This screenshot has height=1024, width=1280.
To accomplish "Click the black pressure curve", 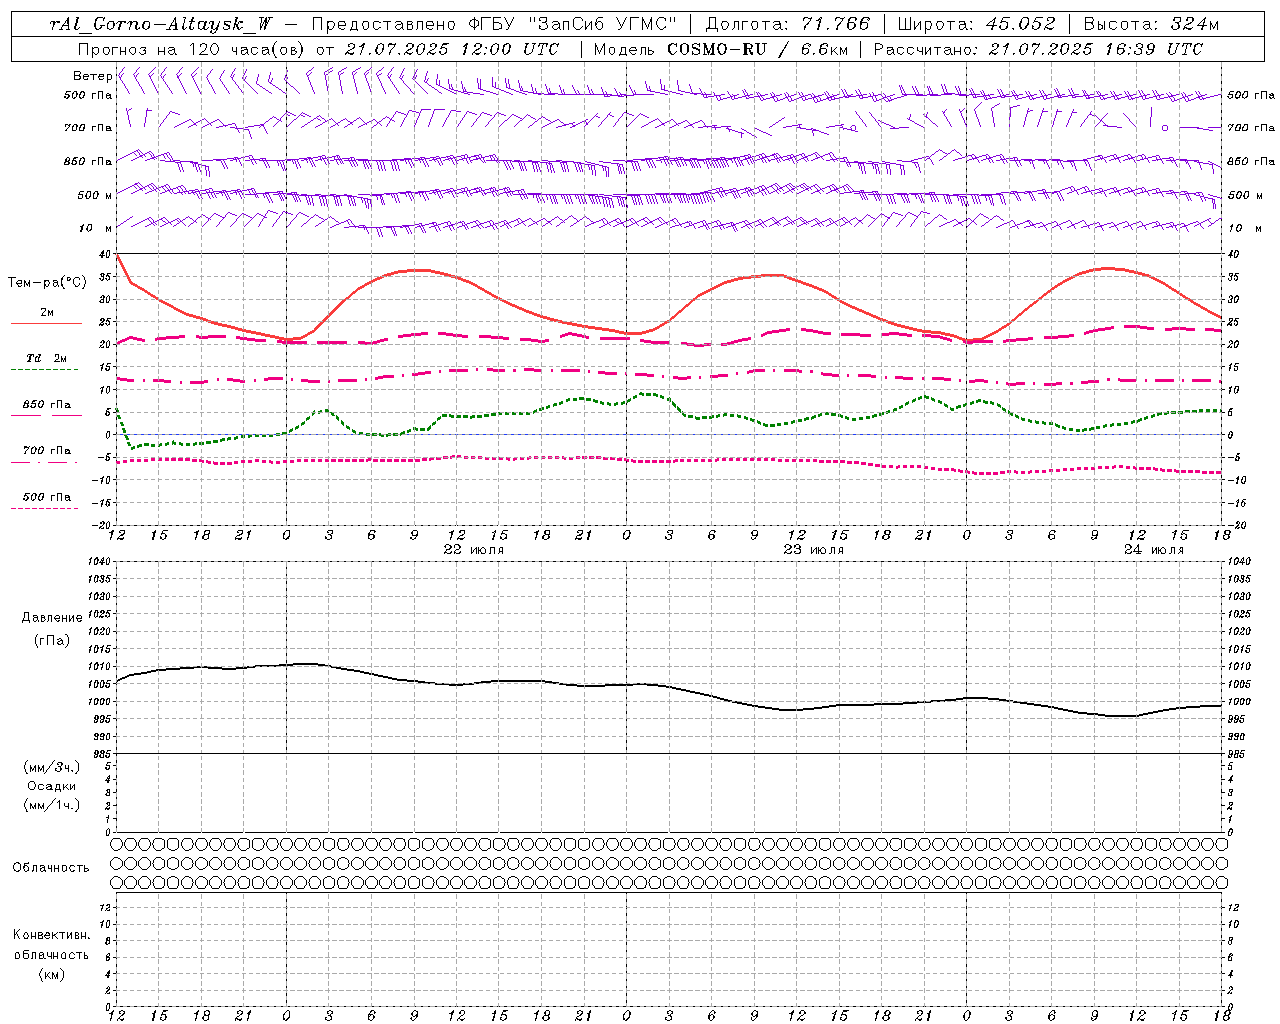I will tap(670, 687).
